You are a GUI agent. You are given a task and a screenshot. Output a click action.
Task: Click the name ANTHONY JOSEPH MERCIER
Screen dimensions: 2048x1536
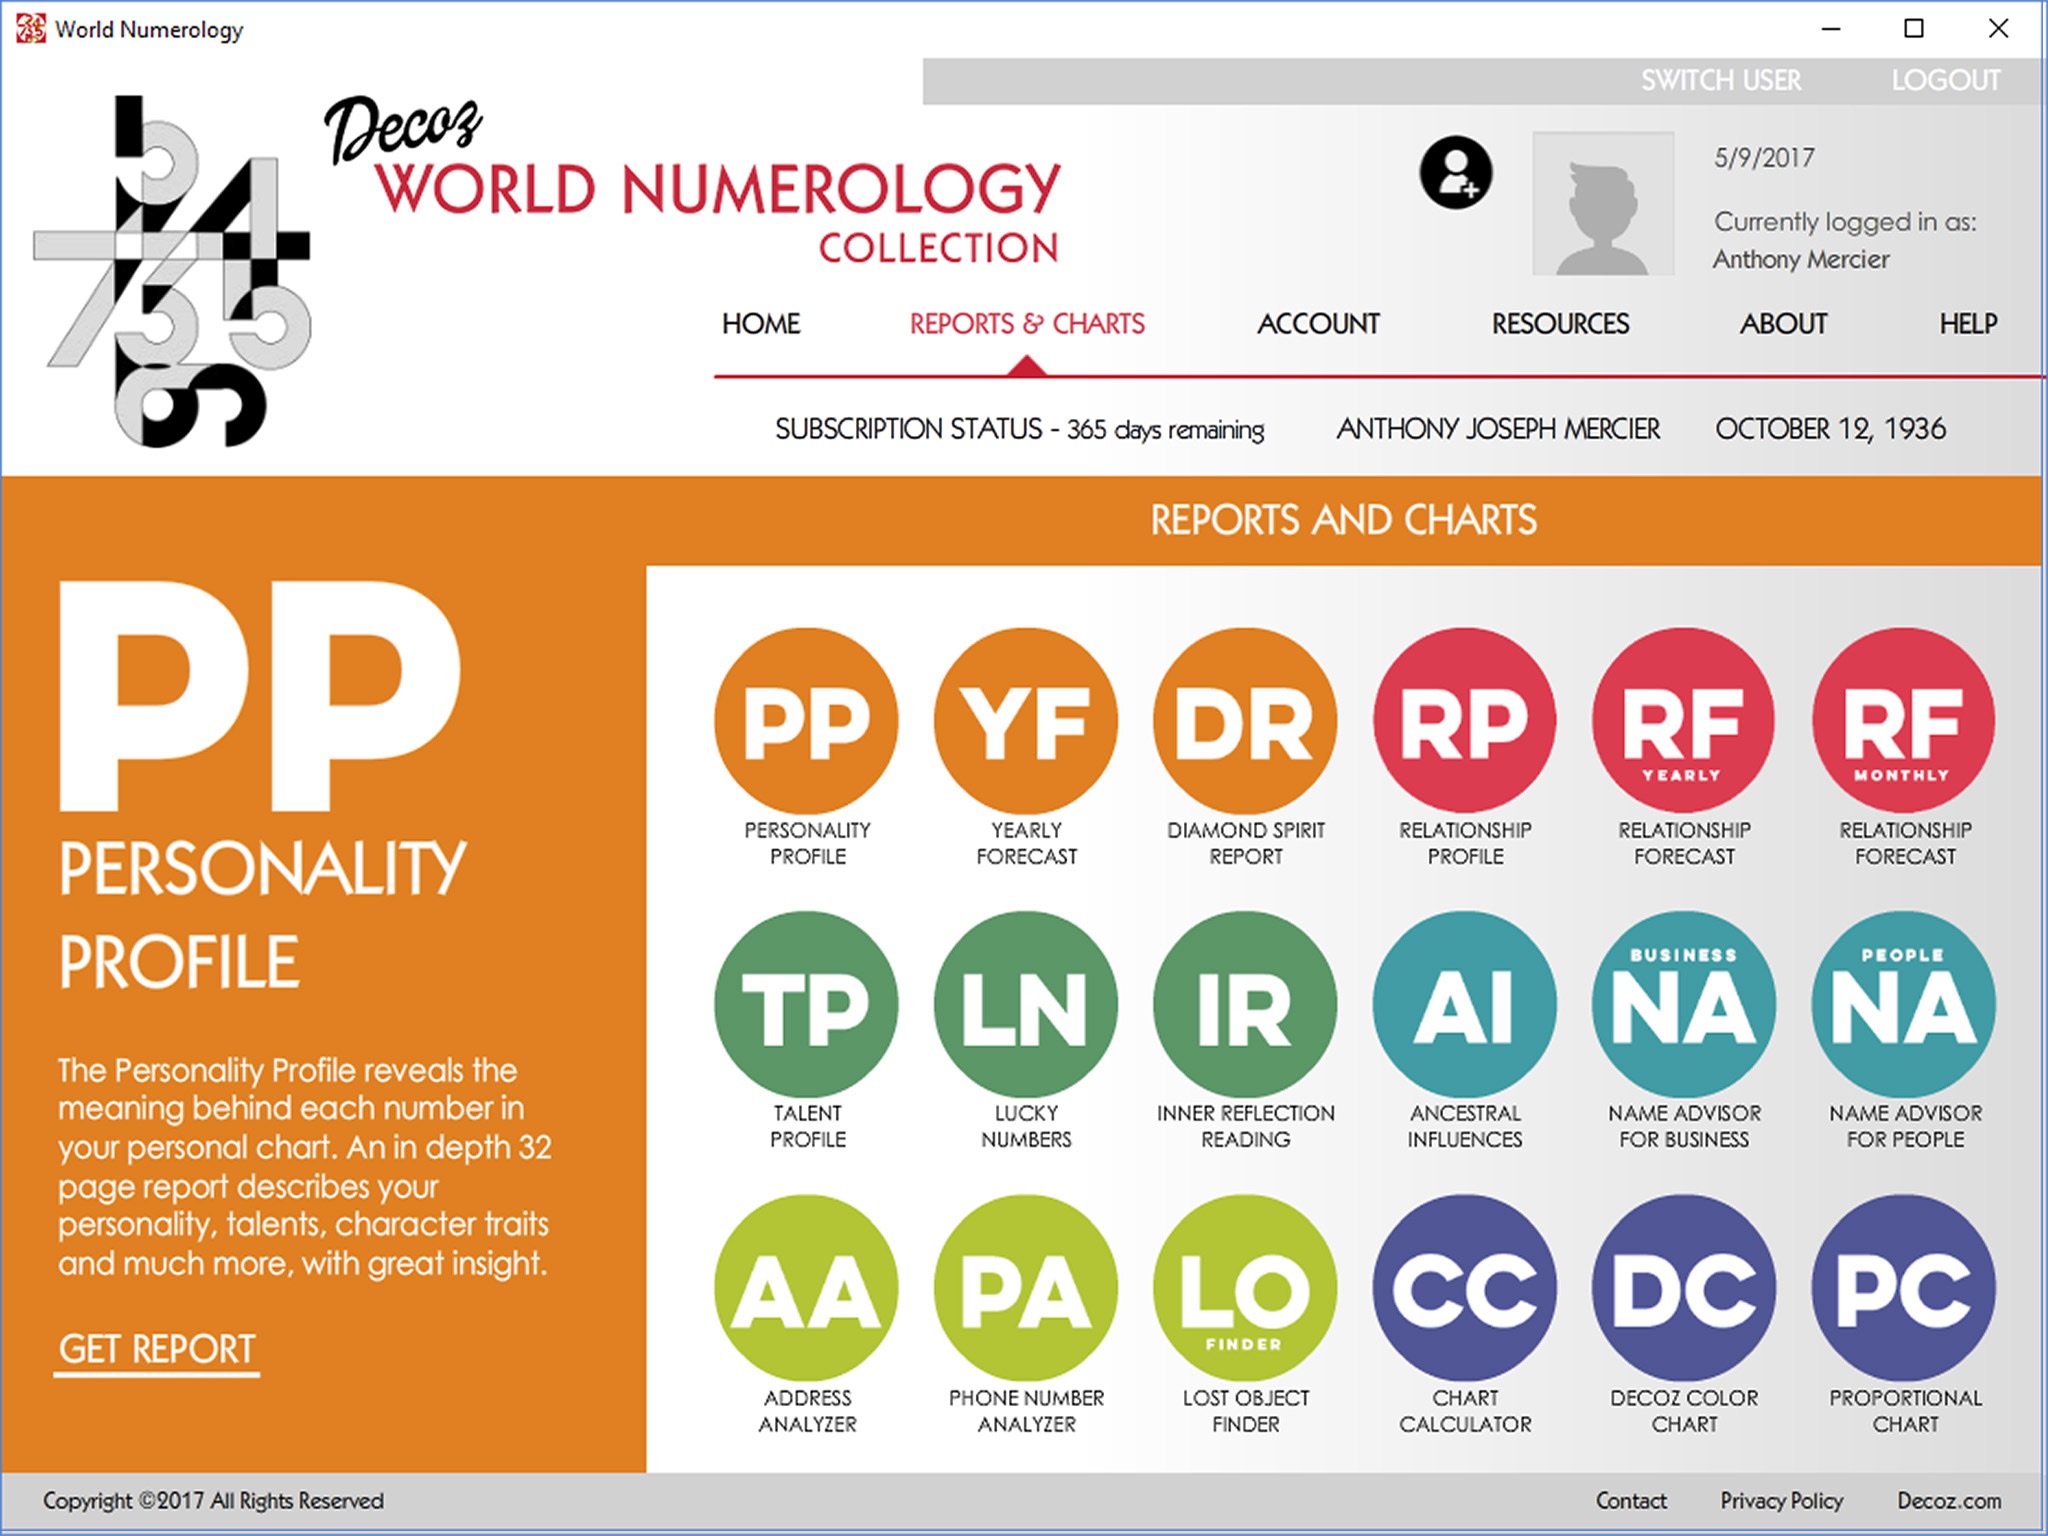click(1498, 429)
